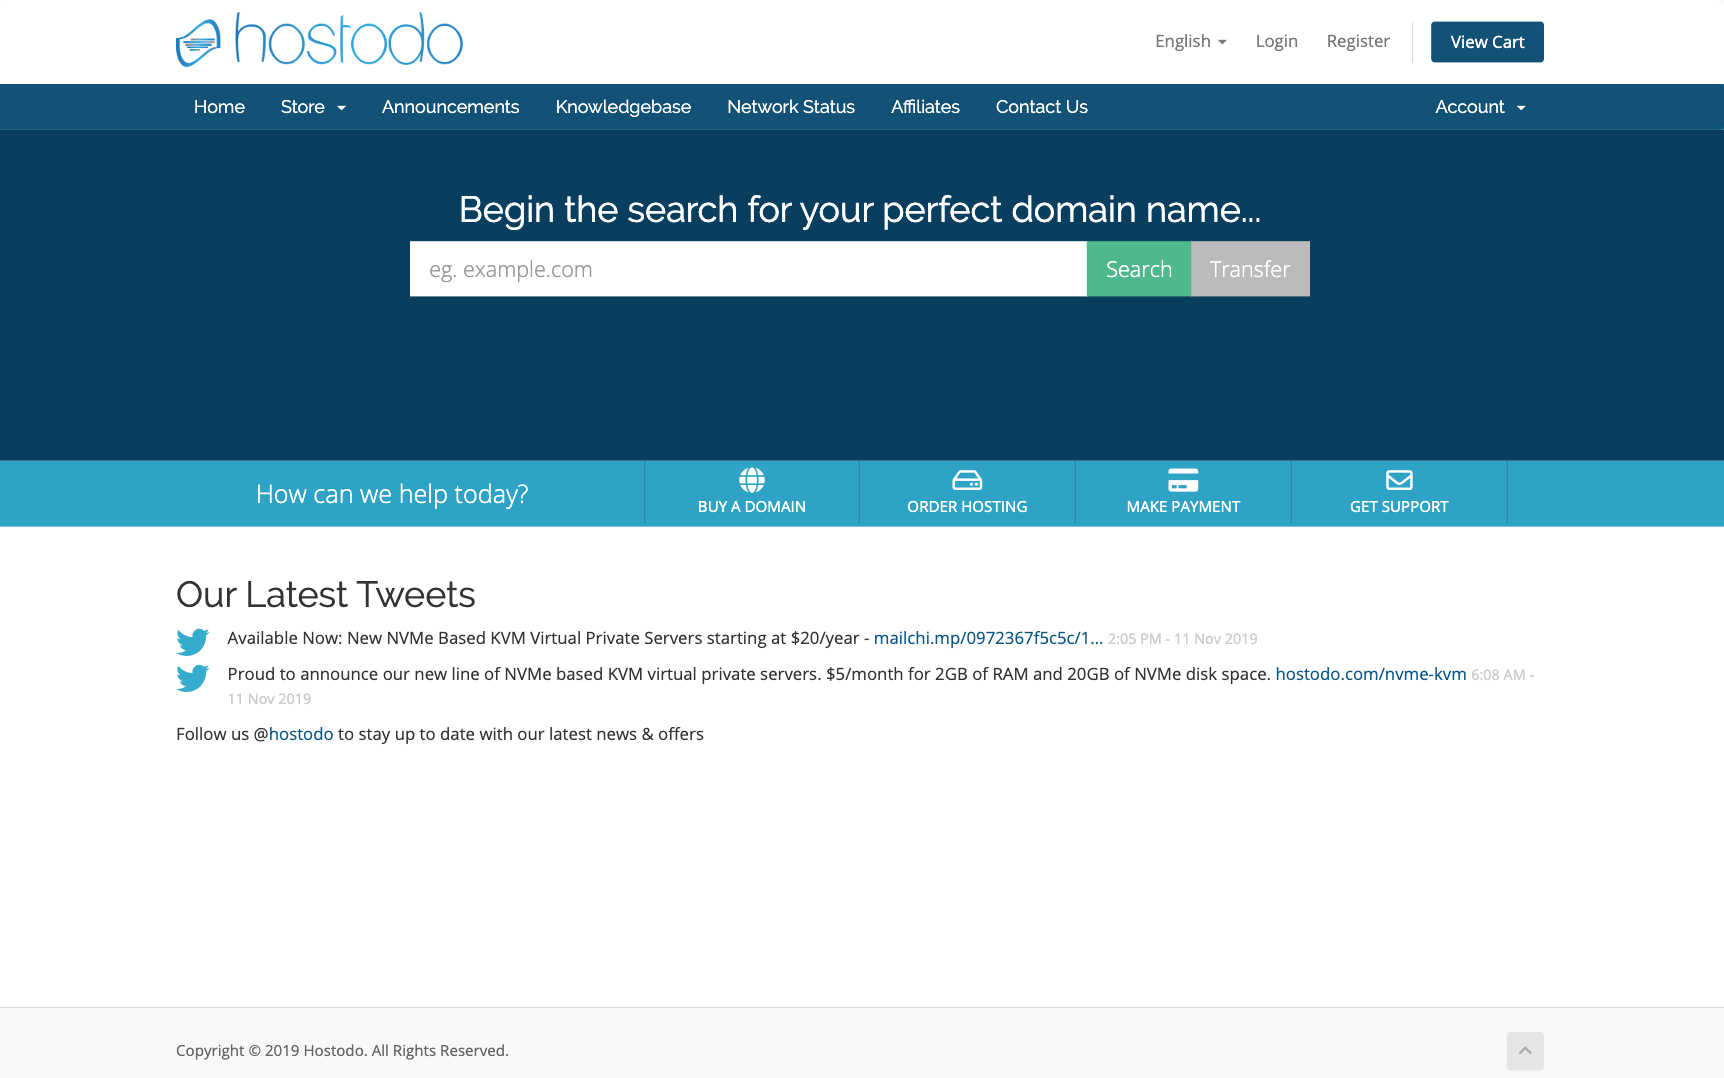Open the Knowledgebase menu item
This screenshot has height=1078, width=1724.
tap(623, 107)
